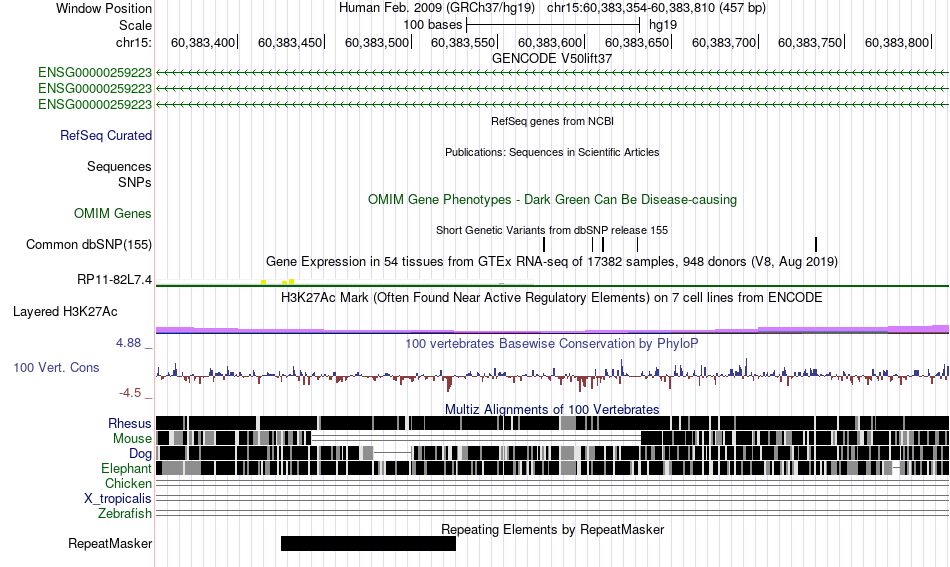Image resolution: width=950 pixels, height=567 pixels.
Task: Click the leftmost dbSNP variant tick
Action: [544, 245]
